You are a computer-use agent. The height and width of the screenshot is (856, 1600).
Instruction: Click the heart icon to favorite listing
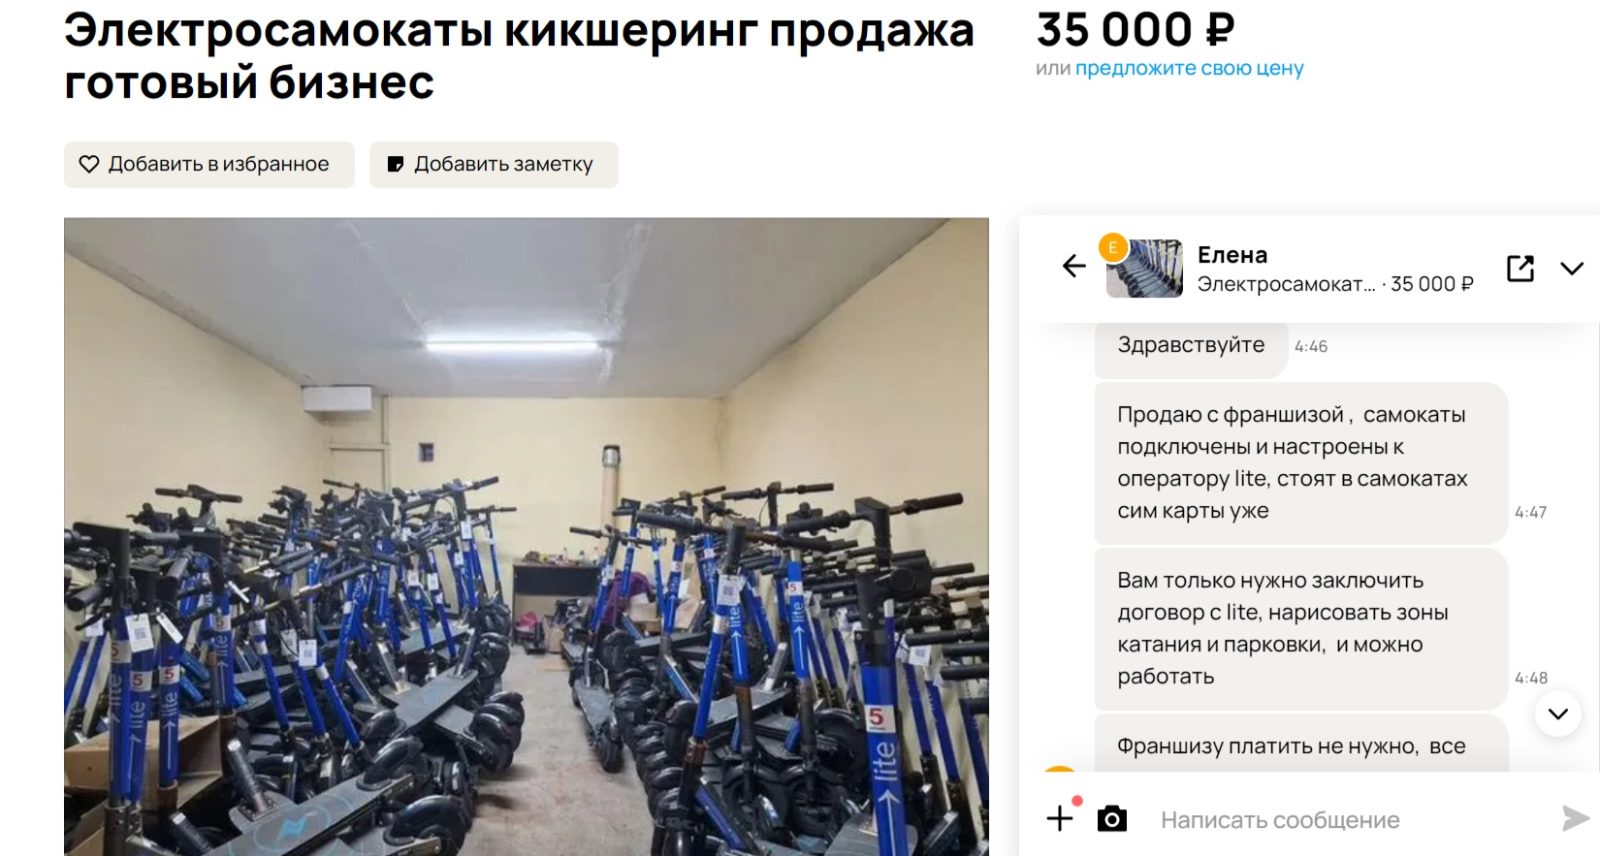click(x=89, y=164)
